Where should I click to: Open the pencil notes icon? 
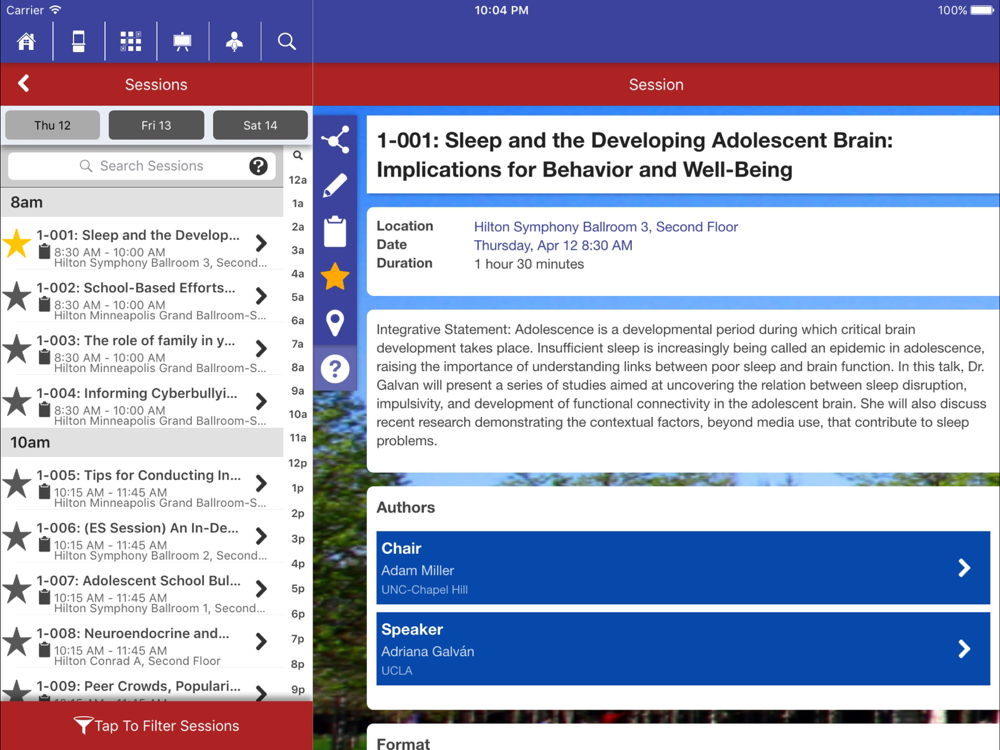[x=335, y=185]
